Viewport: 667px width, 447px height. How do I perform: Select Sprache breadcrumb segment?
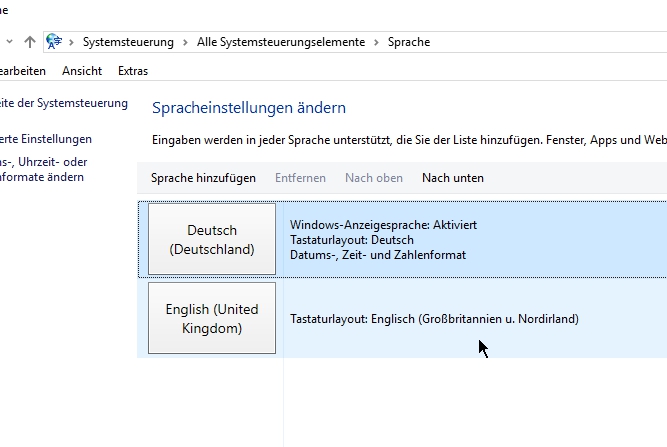coord(409,42)
